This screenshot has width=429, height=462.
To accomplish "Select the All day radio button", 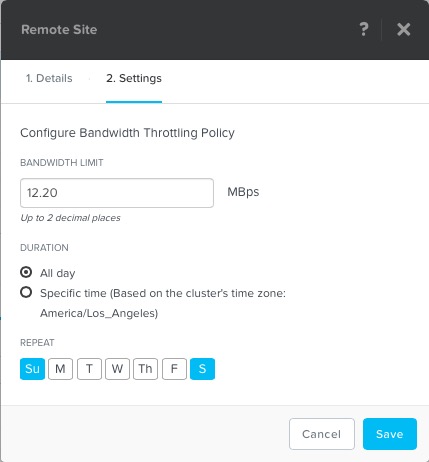I will pyautogui.click(x=26, y=272).
